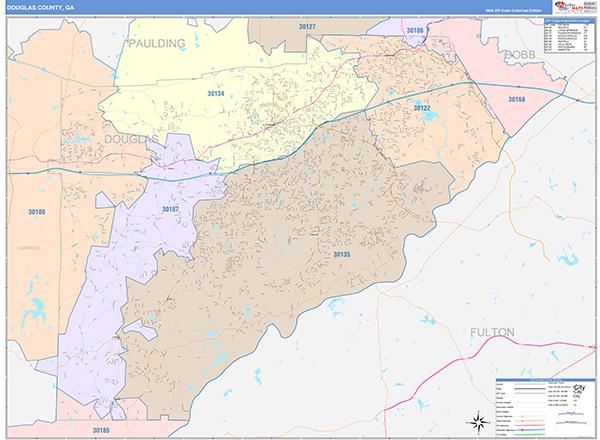600x440 pixels.
Task: Click the green Toll Roads legend line
Action: tap(530, 434)
